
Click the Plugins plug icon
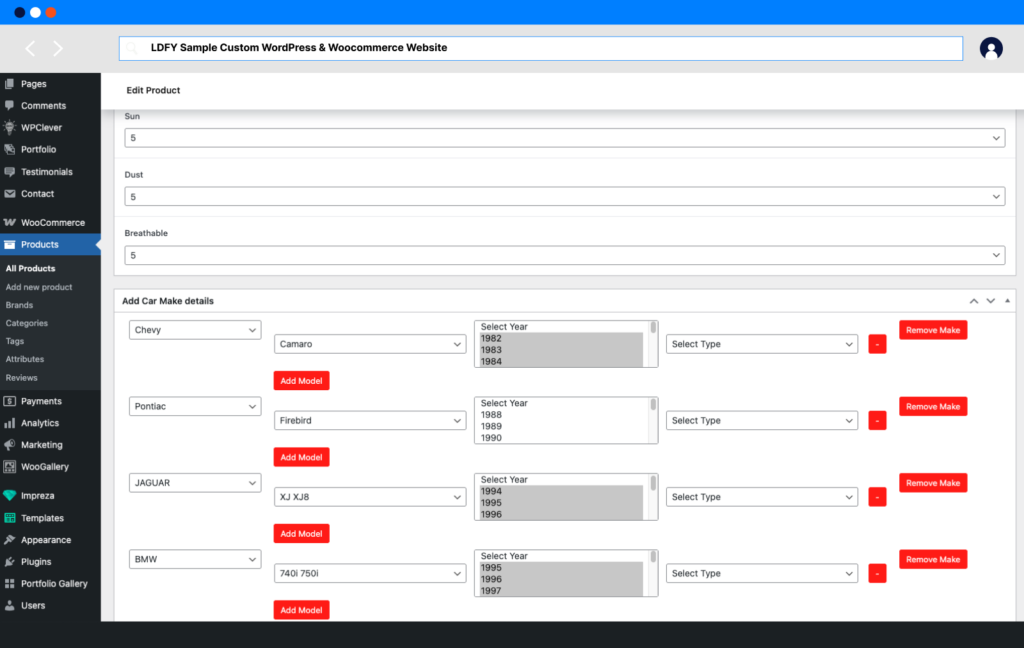10,562
